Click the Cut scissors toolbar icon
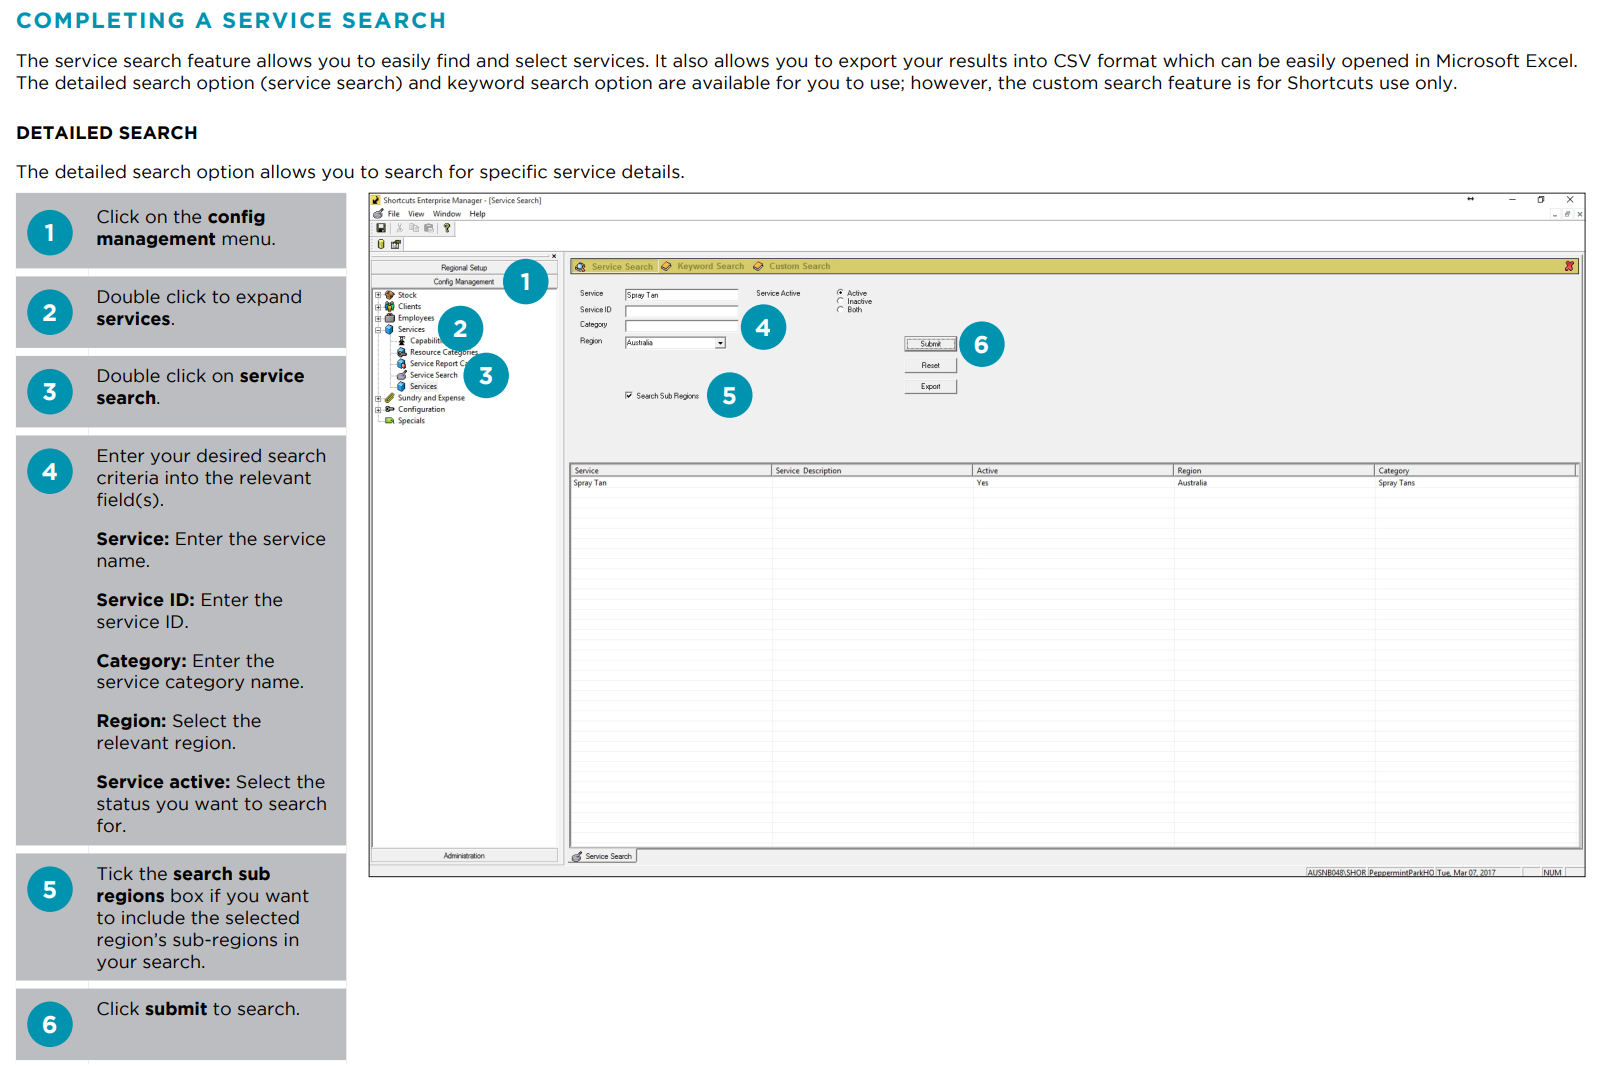The height and width of the screenshot is (1072, 1598). 399,228
